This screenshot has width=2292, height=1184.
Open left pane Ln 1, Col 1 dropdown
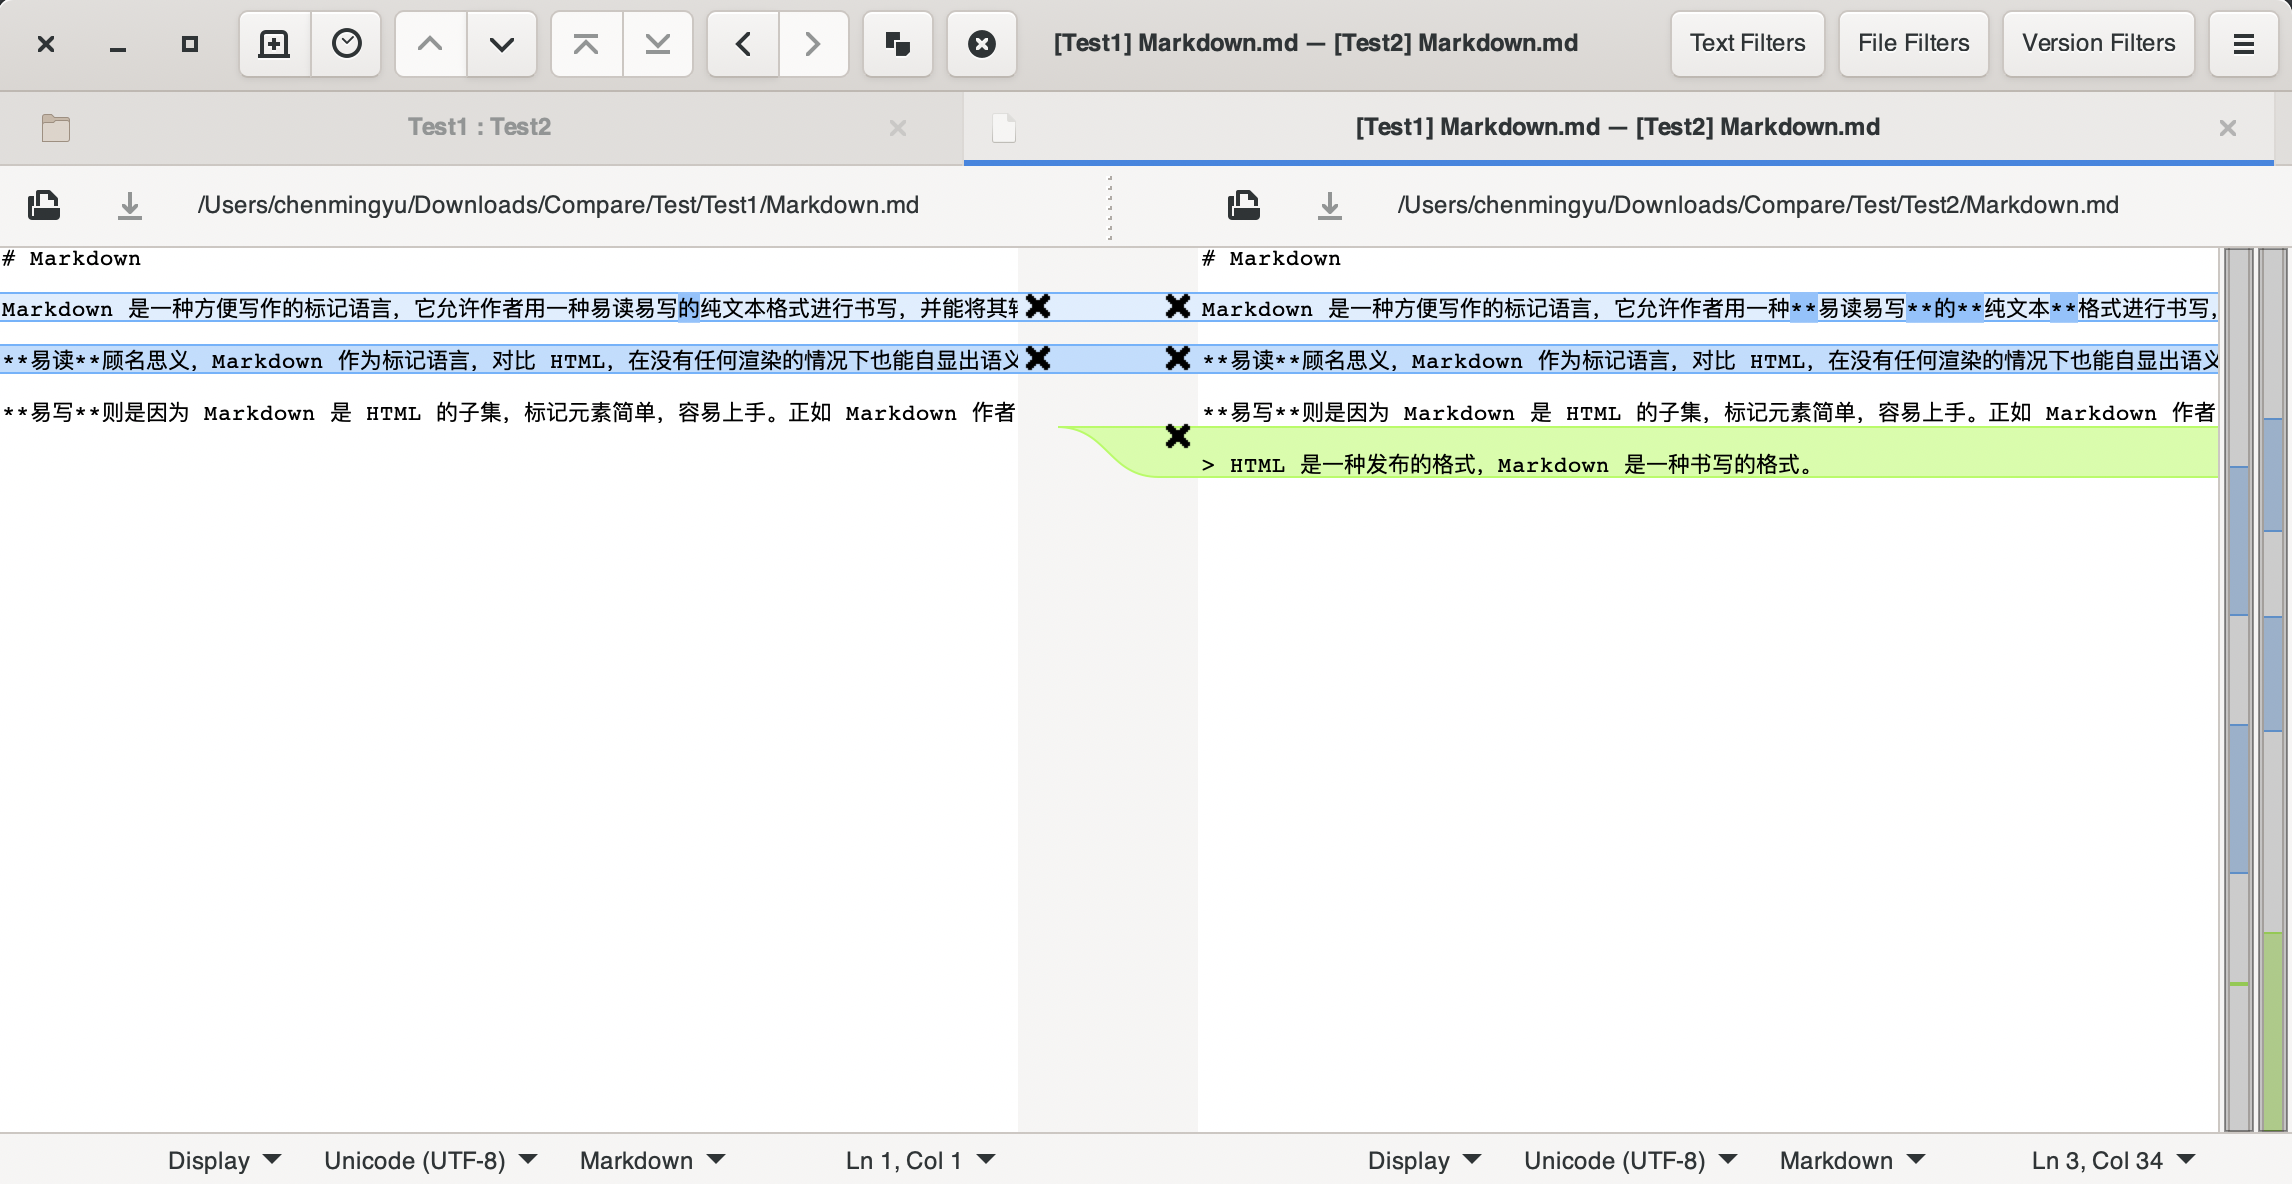pyautogui.click(x=920, y=1161)
